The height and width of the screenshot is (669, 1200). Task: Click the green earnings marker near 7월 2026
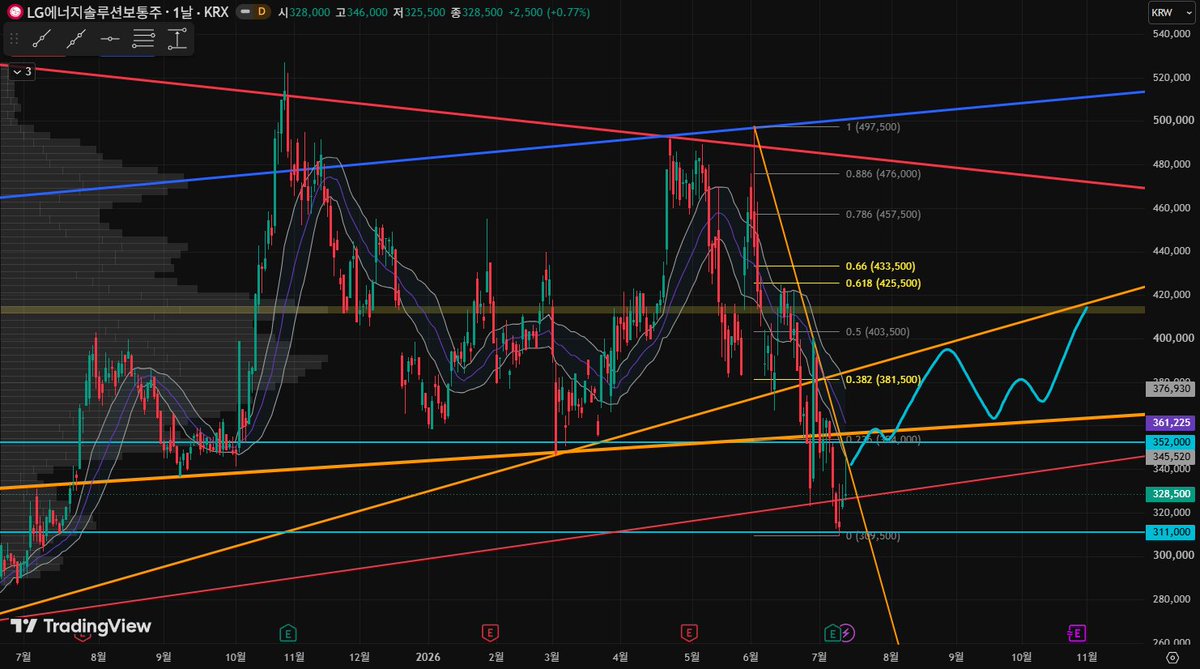[832, 632]
